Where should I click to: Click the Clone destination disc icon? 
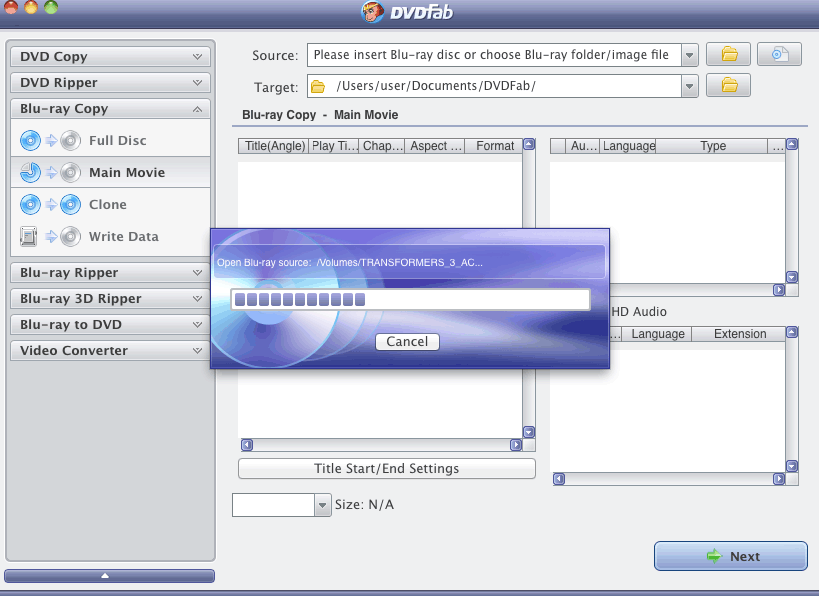click(x=70, y=204)
